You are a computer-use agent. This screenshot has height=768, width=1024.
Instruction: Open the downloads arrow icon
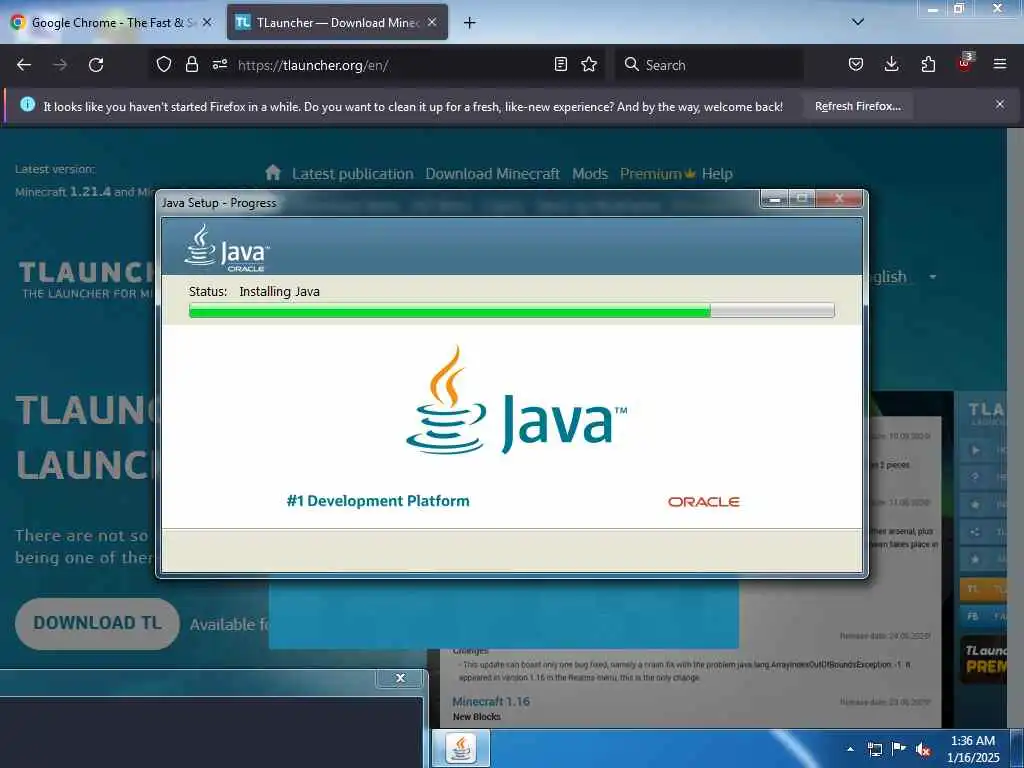point(891,64)
